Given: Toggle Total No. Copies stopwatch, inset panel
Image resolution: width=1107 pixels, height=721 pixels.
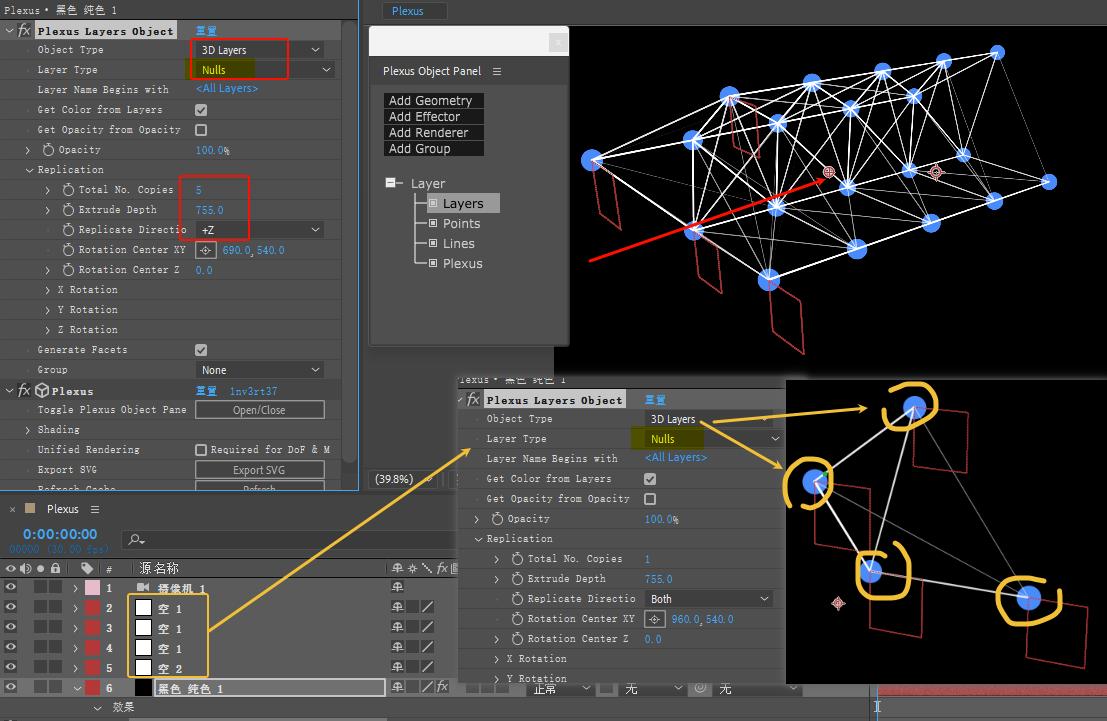Looking at the screenshot, I should tap(517, 559).
